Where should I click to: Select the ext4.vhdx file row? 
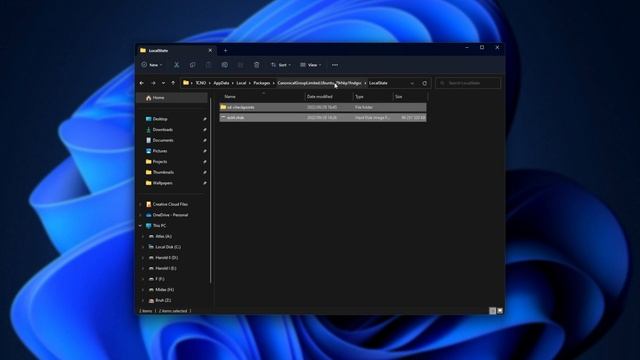(323, 118)
